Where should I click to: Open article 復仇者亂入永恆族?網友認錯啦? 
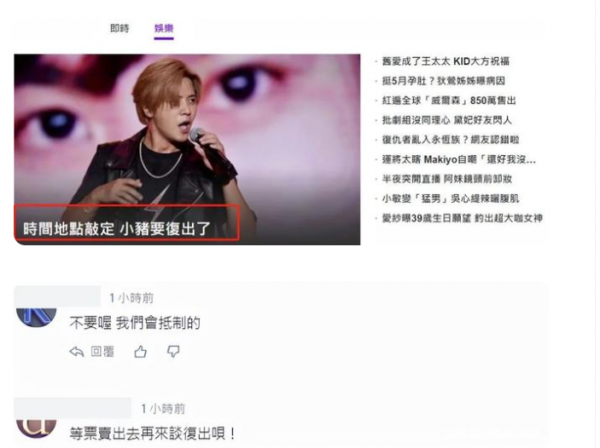pos(450,140)
